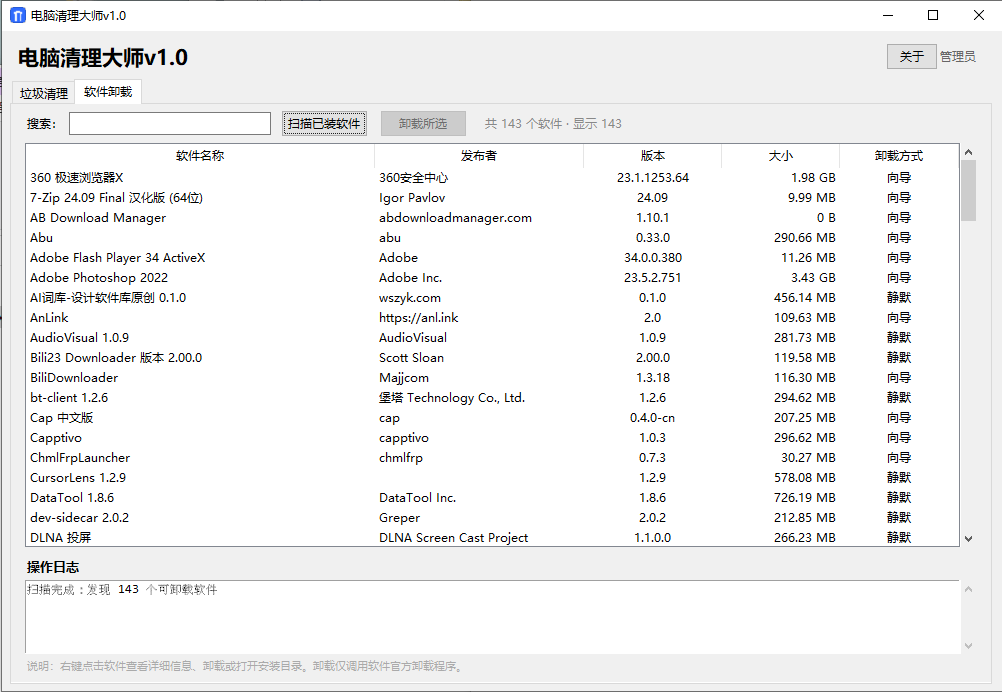Click publisher wszyk.com
The image size is (1002, 692).
coord(410,298)
